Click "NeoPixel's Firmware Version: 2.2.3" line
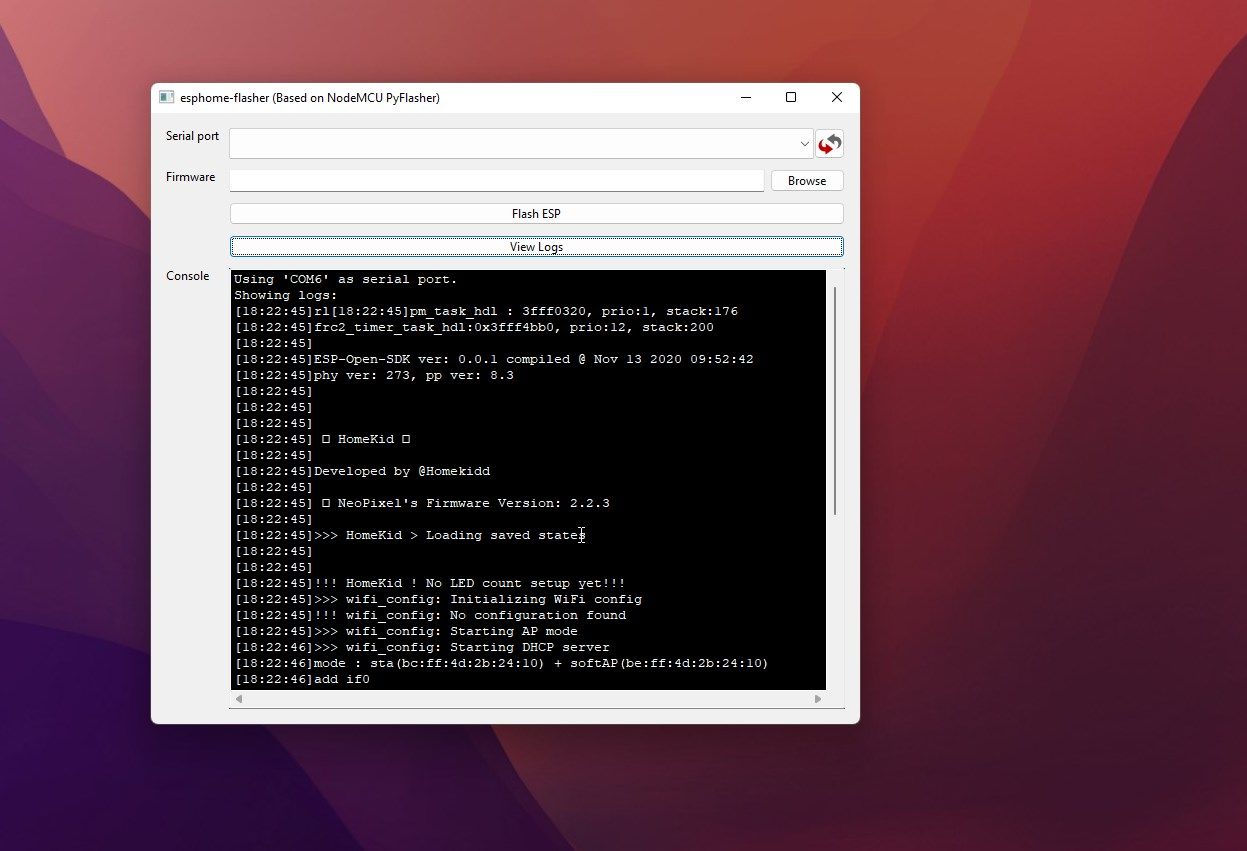Viewport: 1247px width, 851px height. click(x=422, y=503)
